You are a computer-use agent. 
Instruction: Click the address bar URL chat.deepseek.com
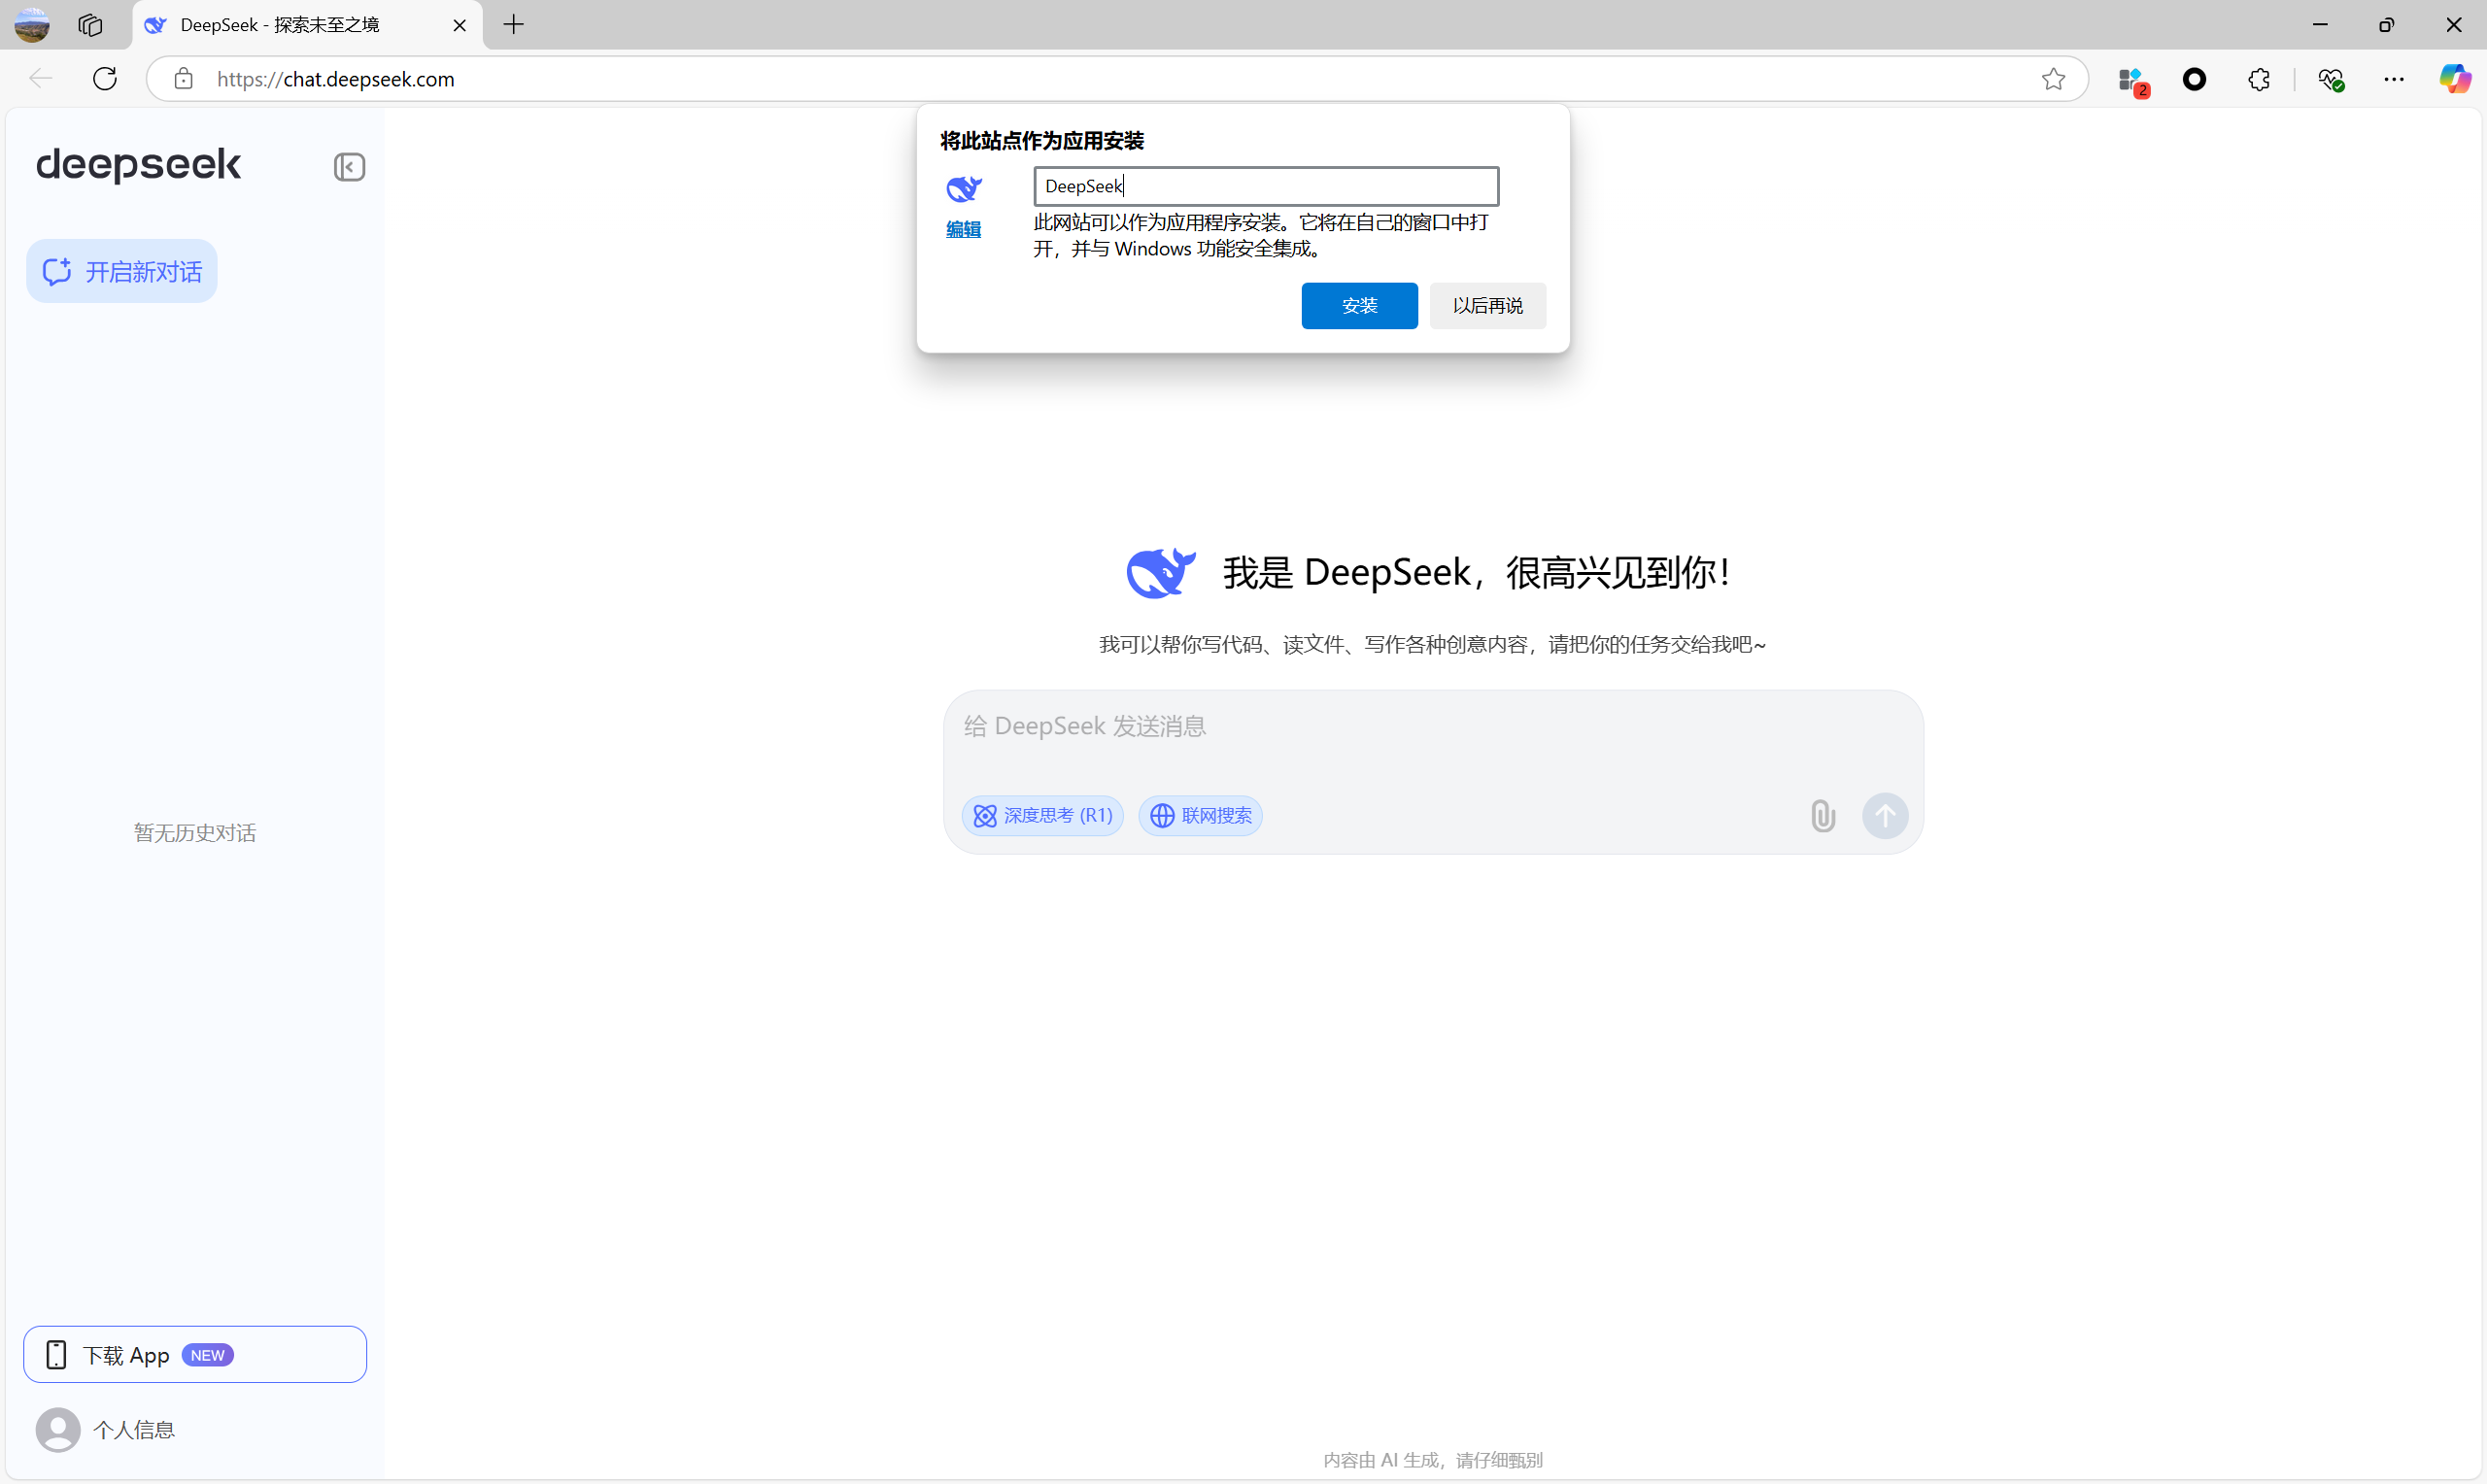[x=335, y=79]
